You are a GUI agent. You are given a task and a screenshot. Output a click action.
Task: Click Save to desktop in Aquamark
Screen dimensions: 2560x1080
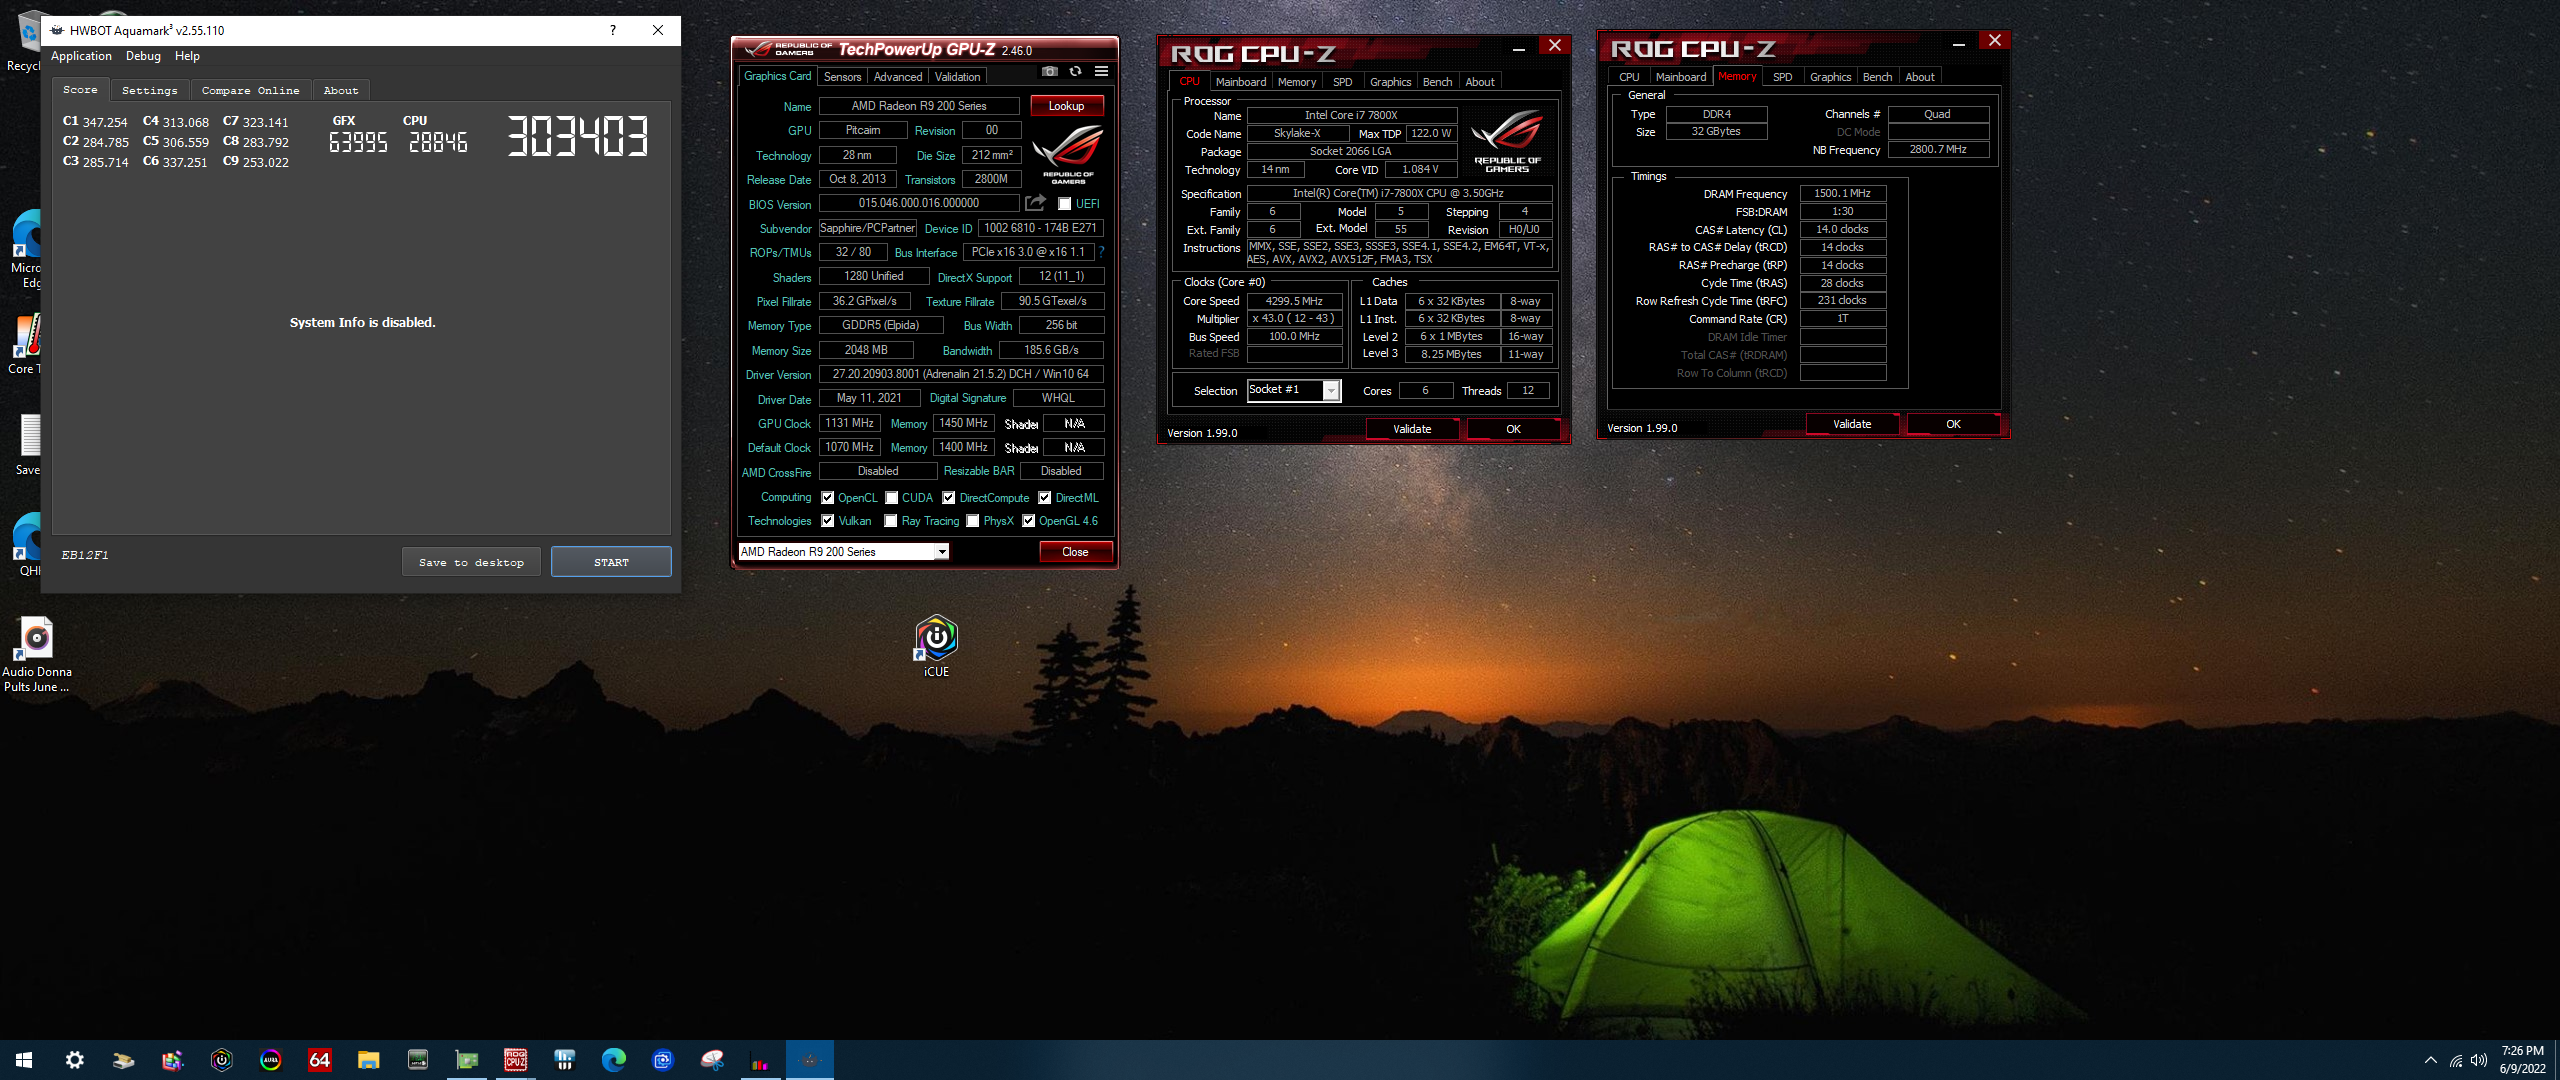coord(471,562)
